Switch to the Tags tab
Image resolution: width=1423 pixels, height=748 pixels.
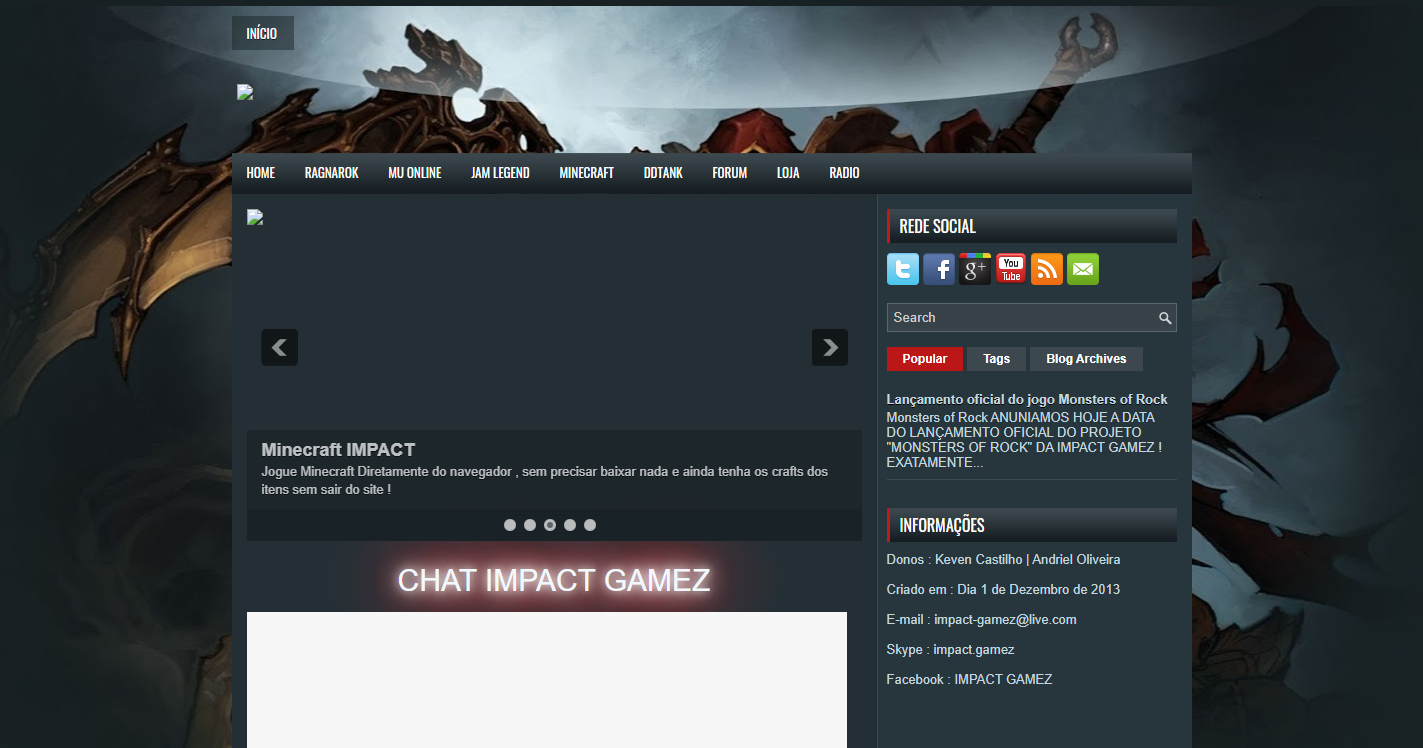tap(996, 358)
